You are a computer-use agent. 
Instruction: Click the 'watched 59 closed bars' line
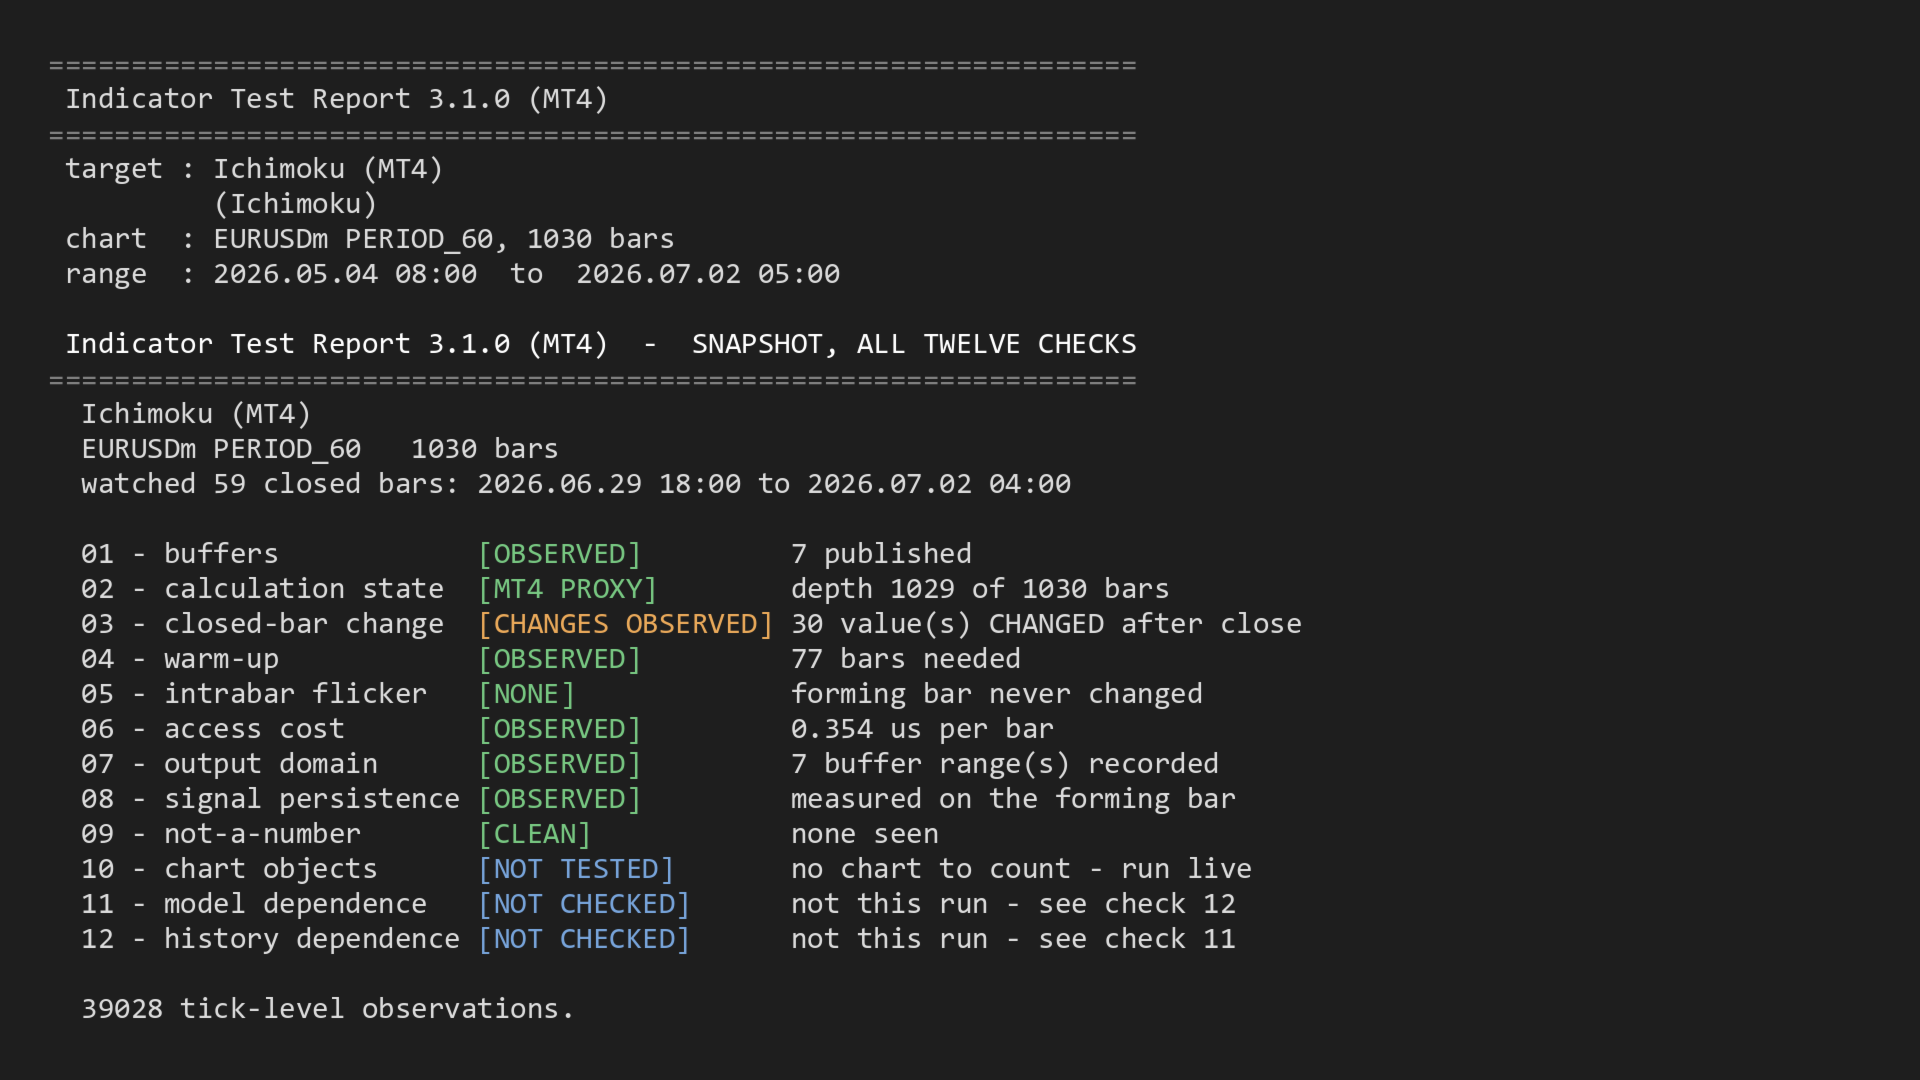click(576, 484)
